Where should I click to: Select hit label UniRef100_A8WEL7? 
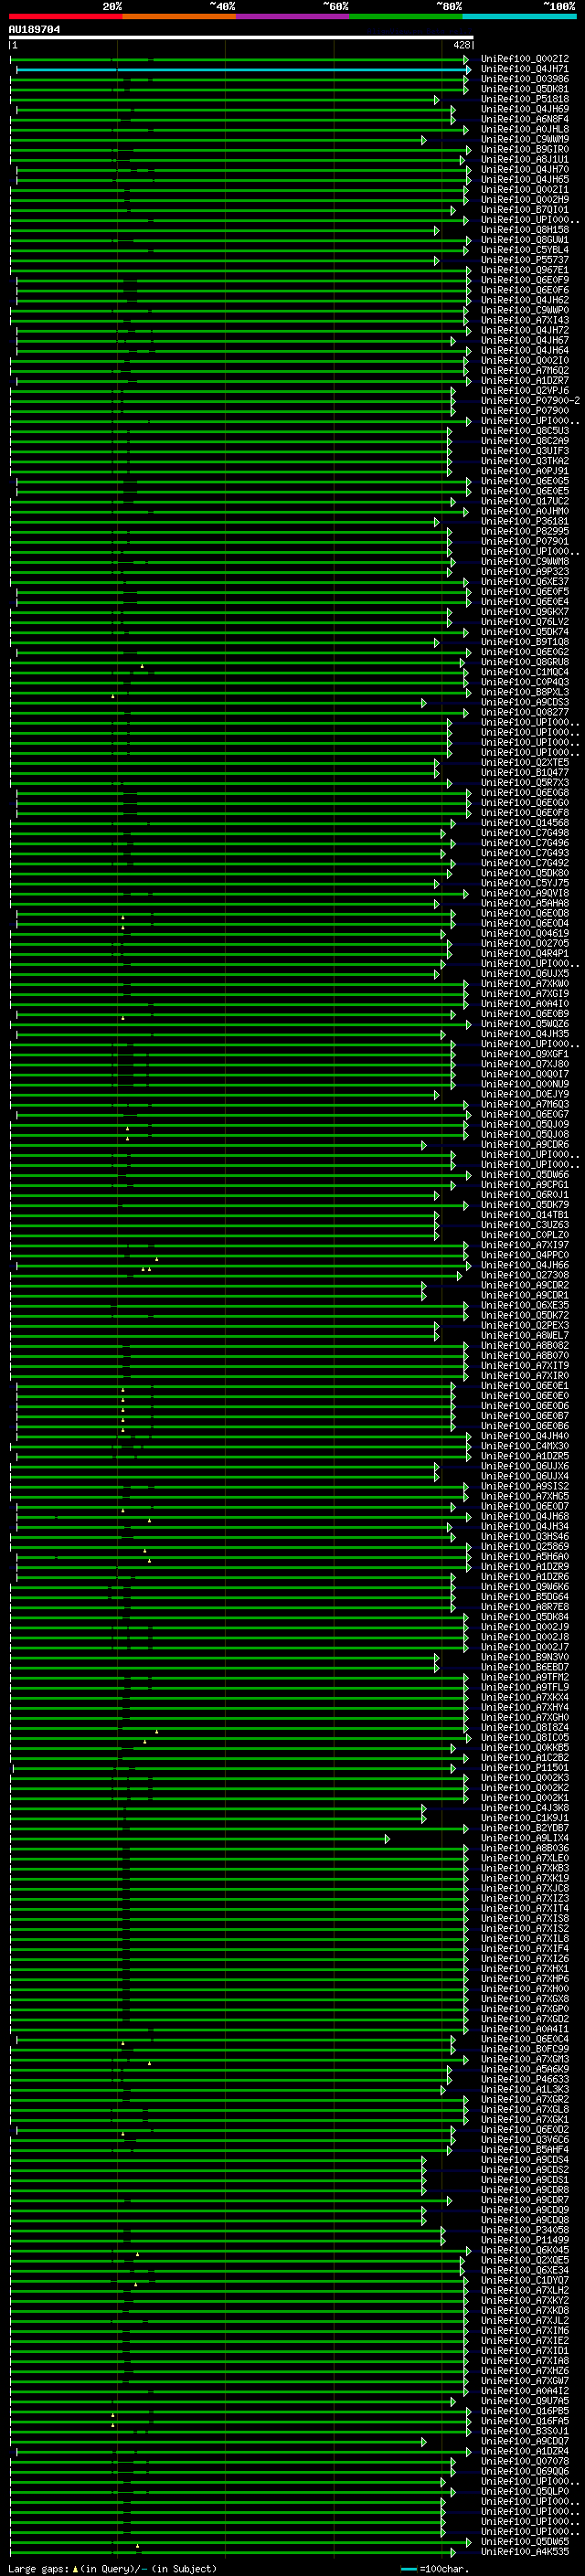[525, 1335]
